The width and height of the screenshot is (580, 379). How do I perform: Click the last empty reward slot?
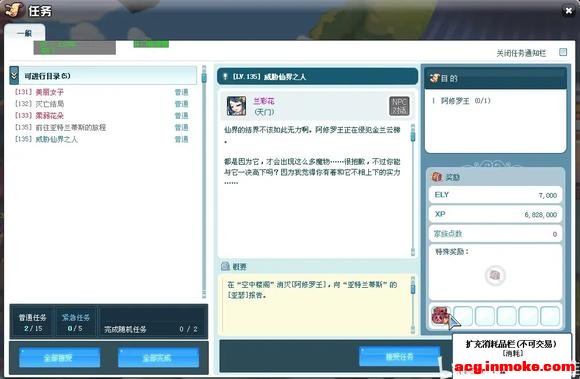coord(550,316)
